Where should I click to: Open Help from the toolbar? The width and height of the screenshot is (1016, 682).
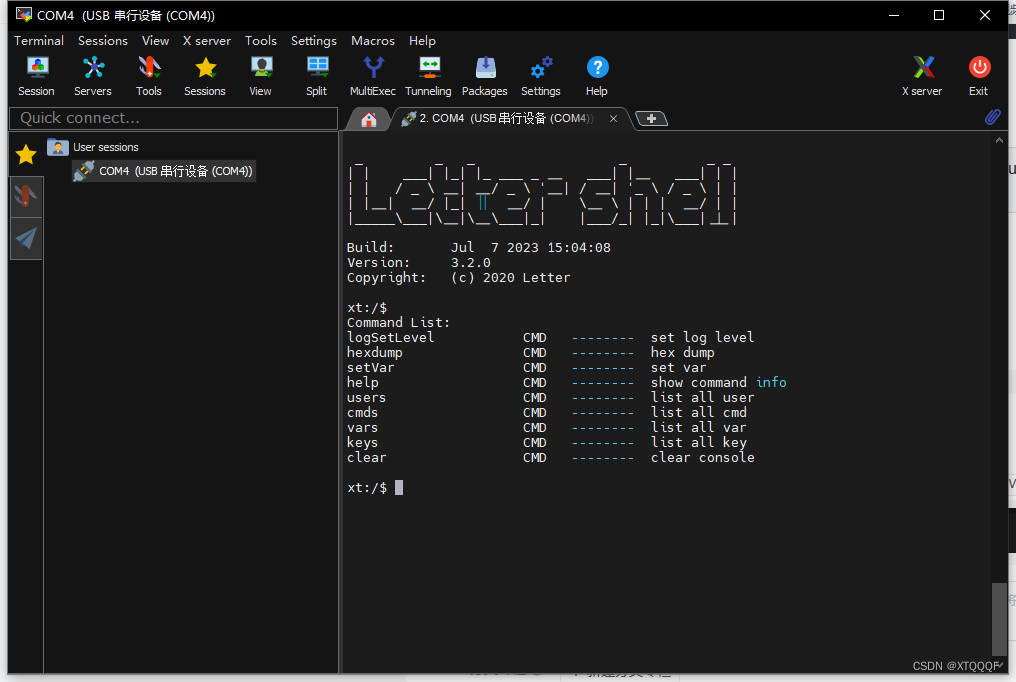coord(596,68)
